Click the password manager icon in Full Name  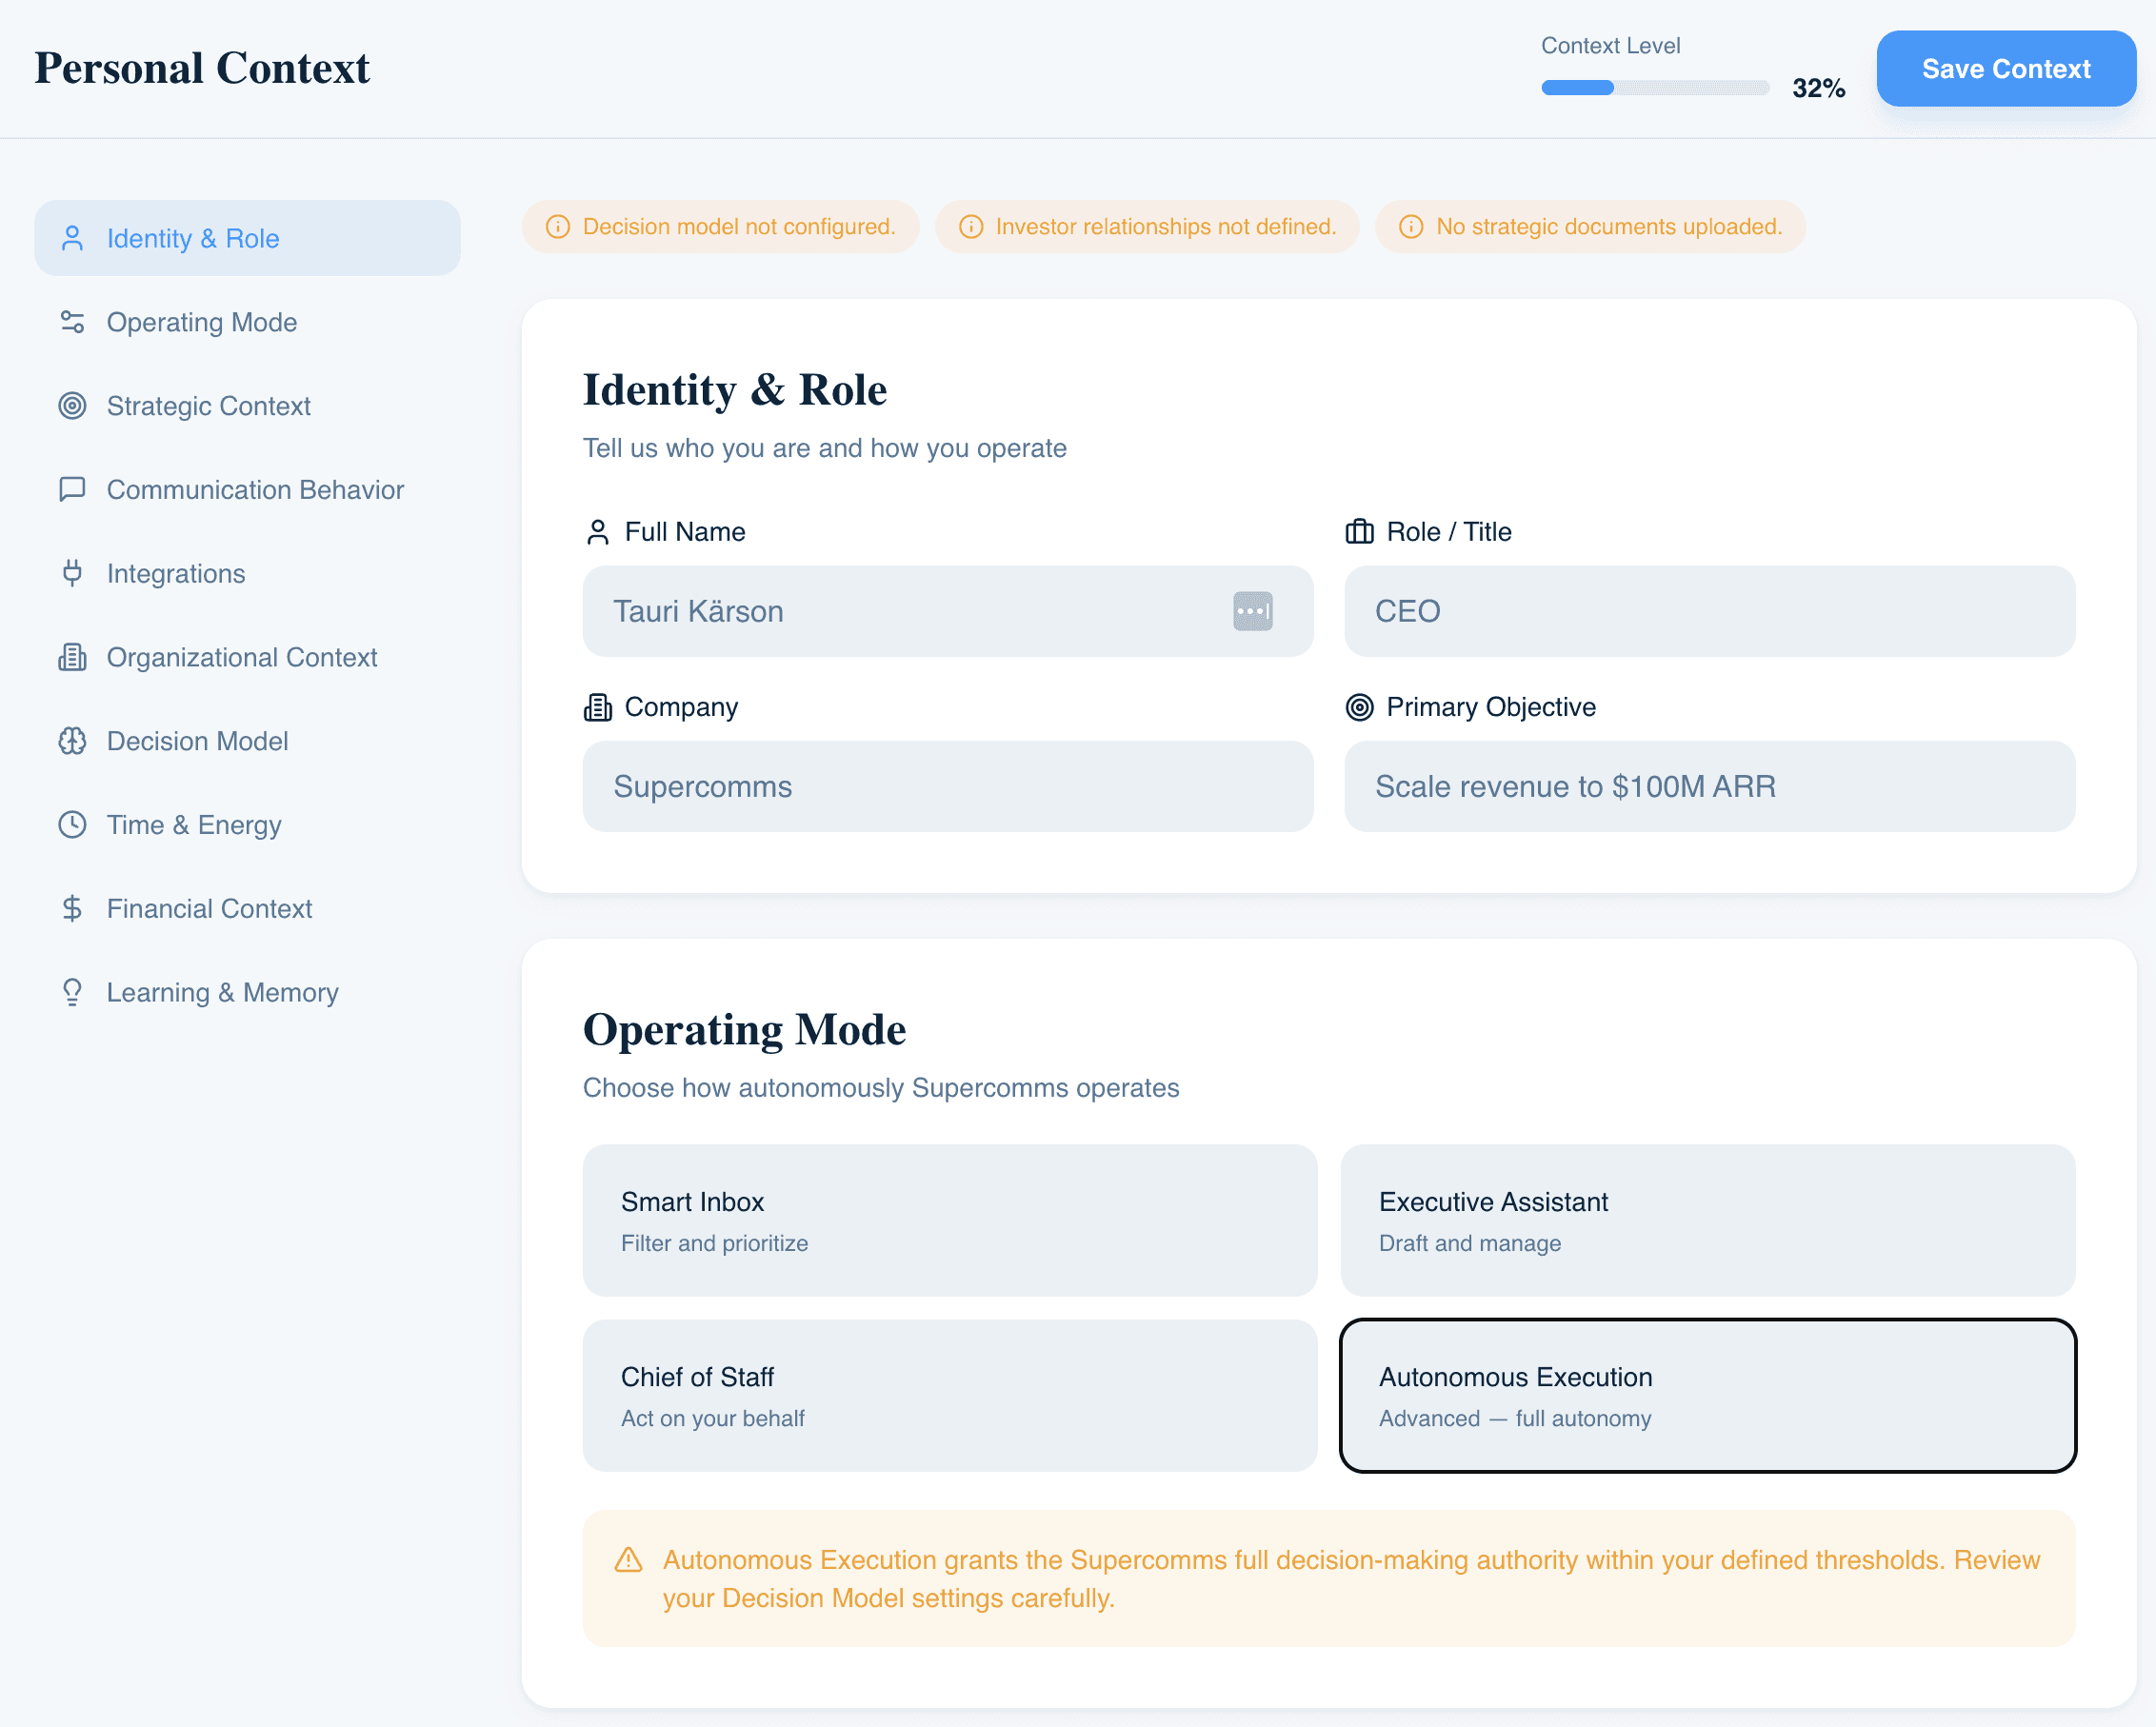tap(1252, 611)
